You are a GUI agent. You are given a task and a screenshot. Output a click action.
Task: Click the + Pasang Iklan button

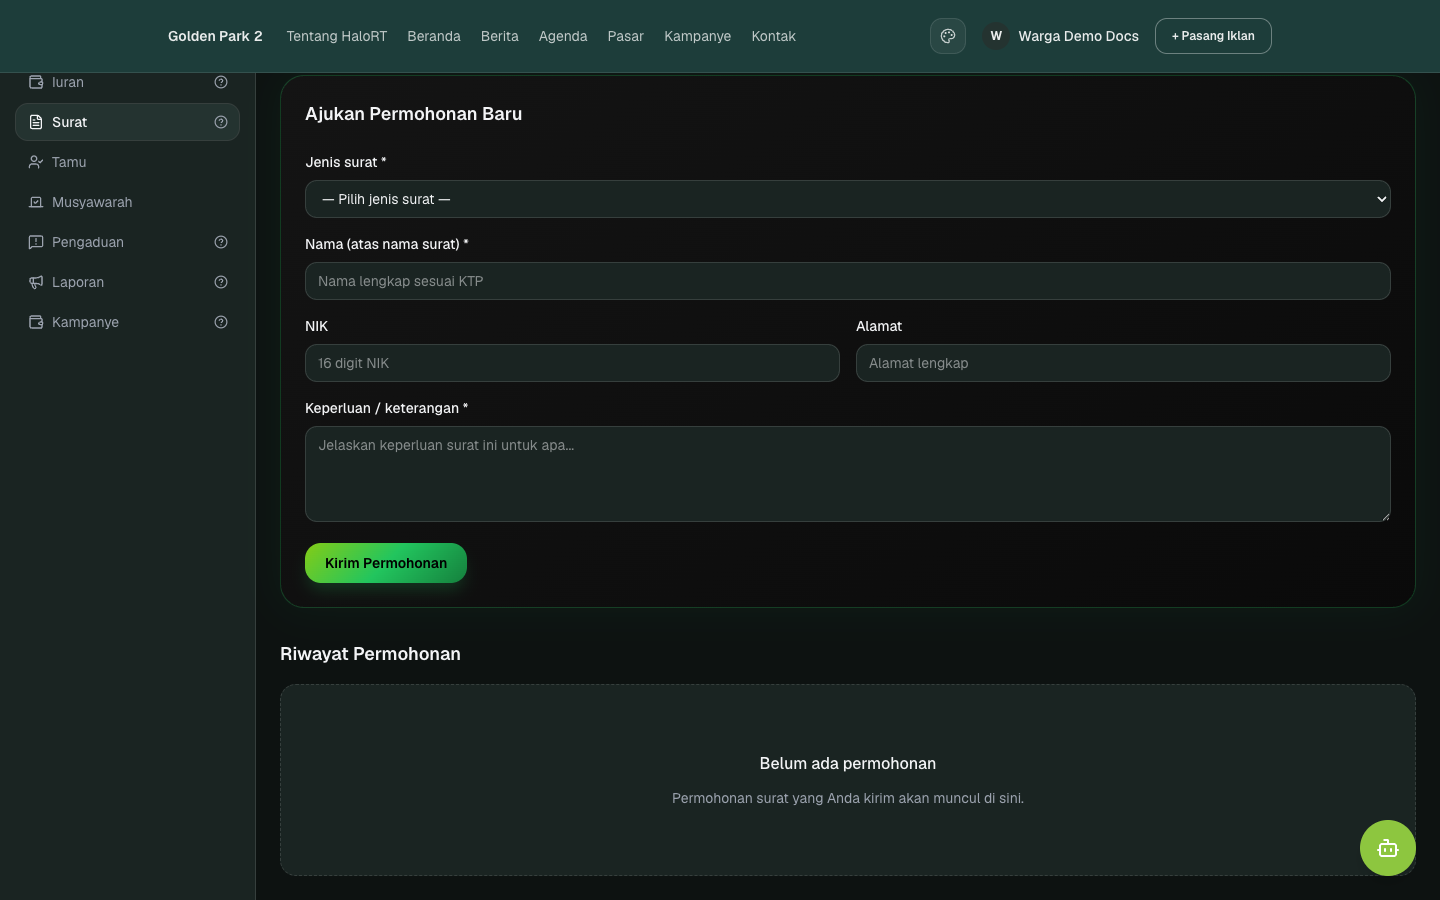1213,36
